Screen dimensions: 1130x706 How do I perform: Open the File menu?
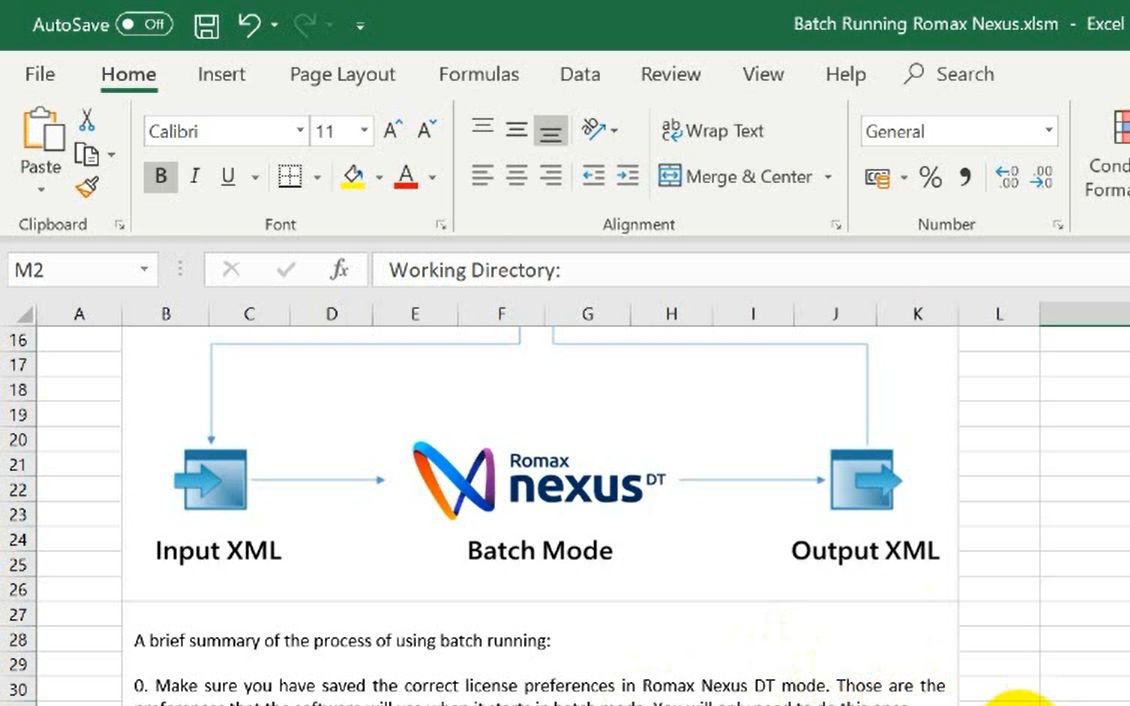click(x=40, y=74)
